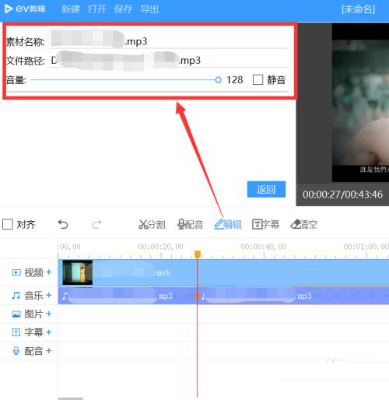Click the EV剪辑 logo
This screenshot has width=389, height=400.
point(25,9)
